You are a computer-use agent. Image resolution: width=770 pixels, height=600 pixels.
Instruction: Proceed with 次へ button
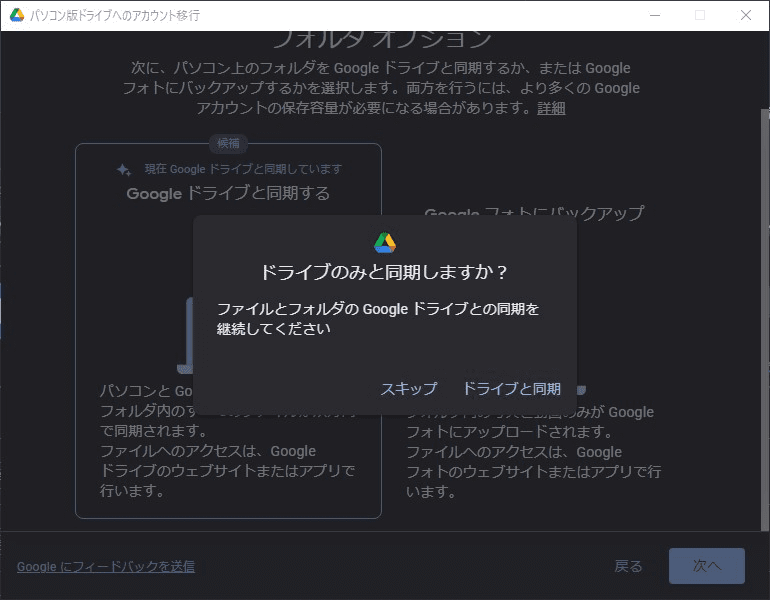(707, 566)
